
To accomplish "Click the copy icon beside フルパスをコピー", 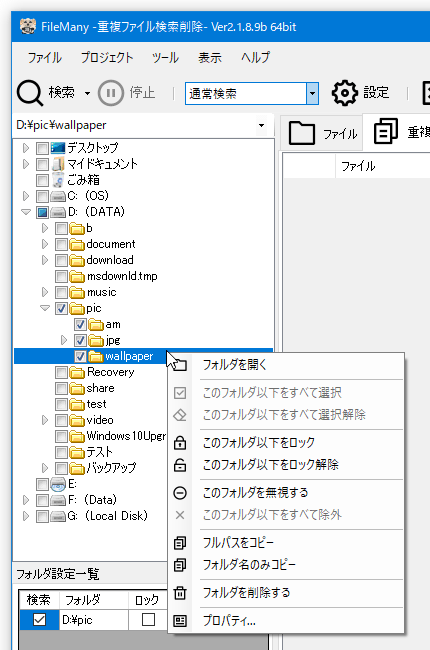I will [180, 543].
